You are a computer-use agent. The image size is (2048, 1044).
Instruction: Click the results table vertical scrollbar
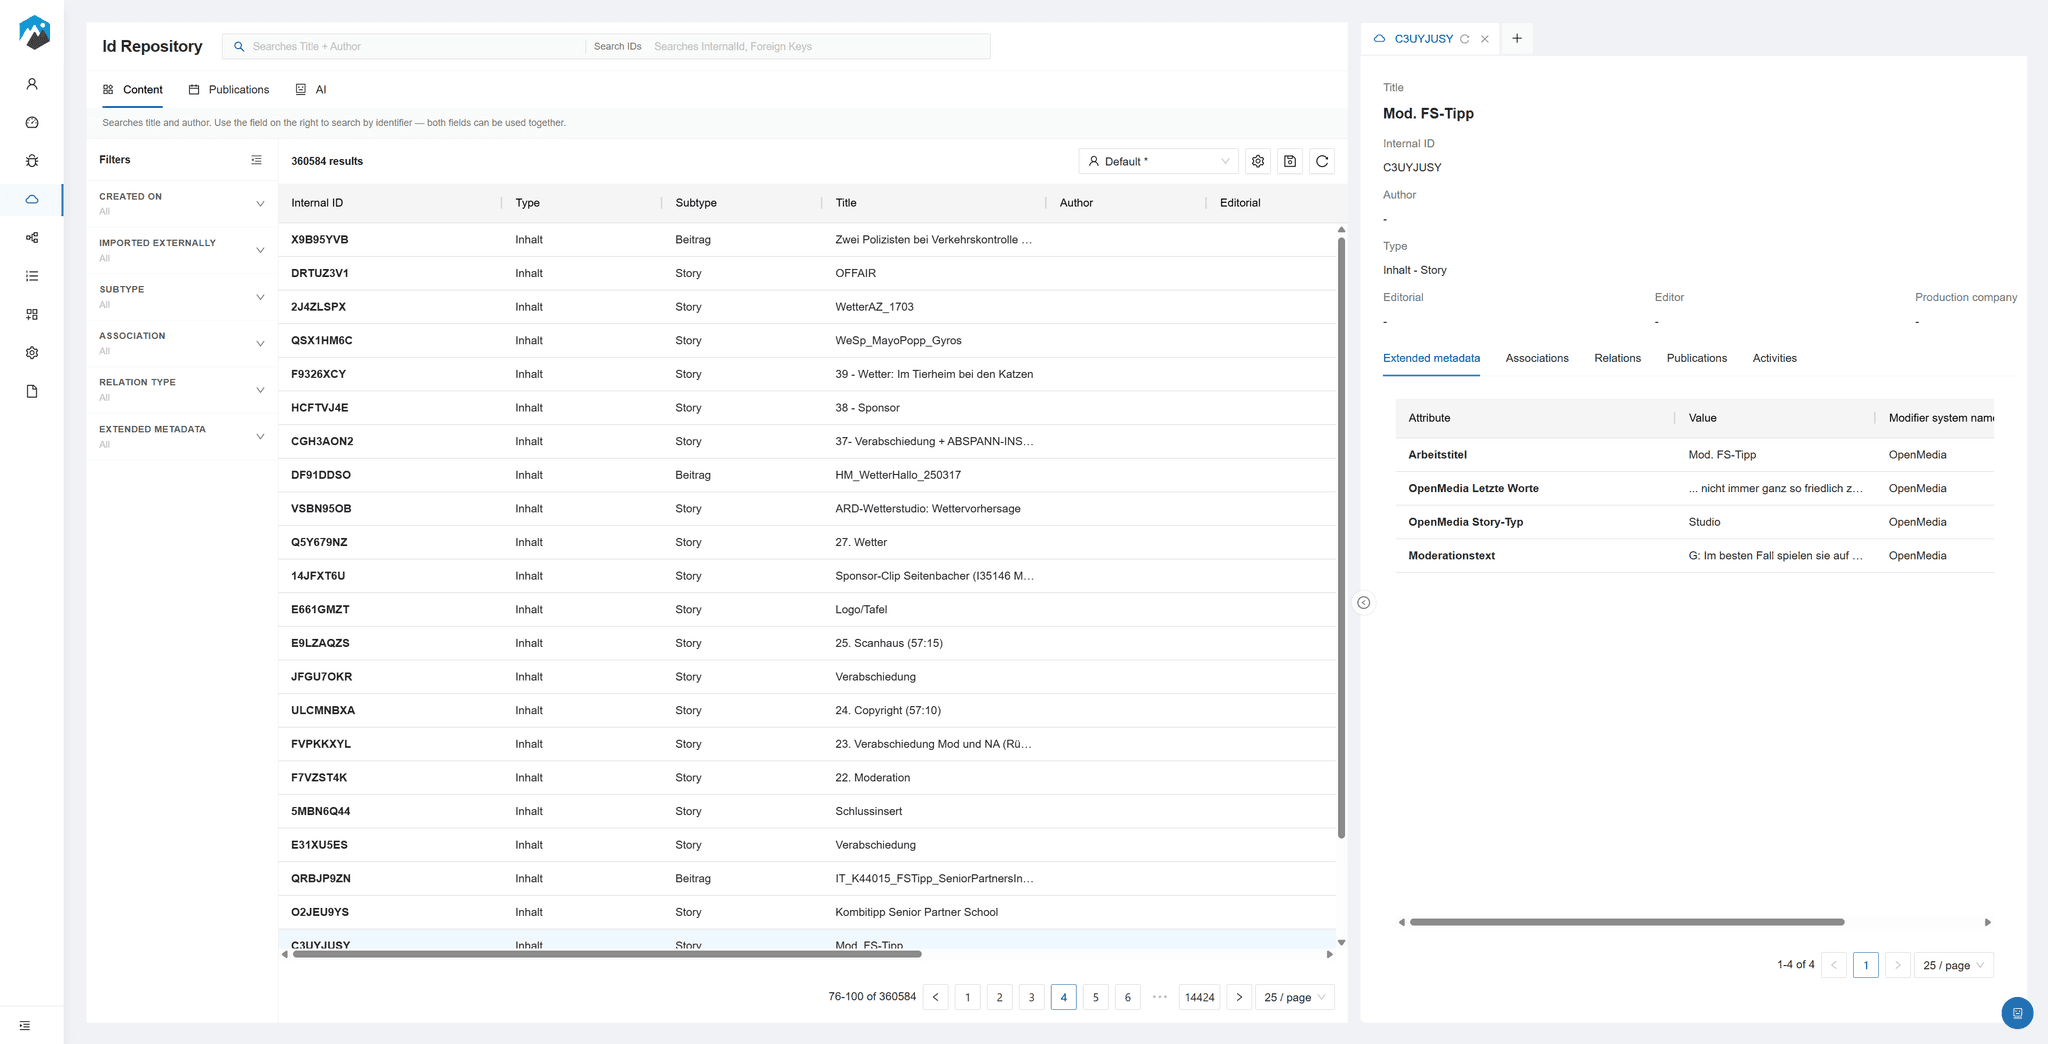(x=1341, y=538)
